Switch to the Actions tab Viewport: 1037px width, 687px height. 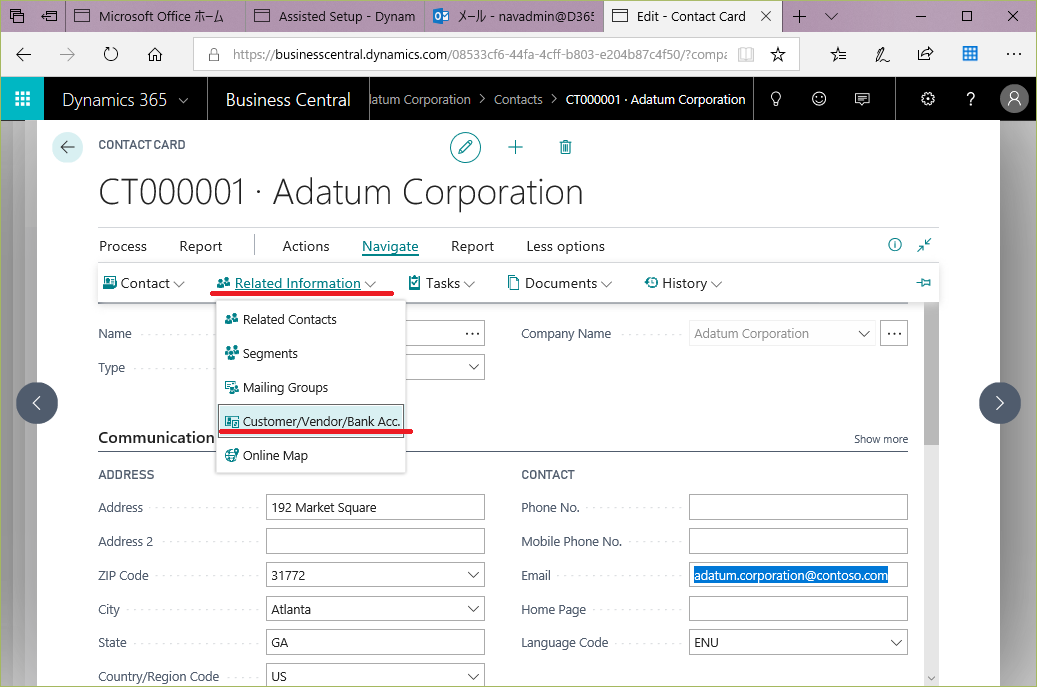(x=306, y=246)
